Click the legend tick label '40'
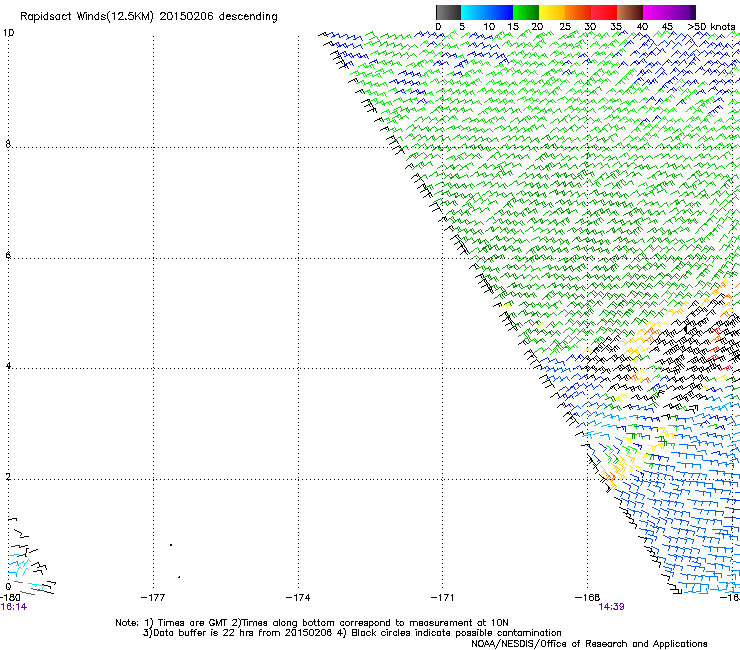The width and height of the screenshot is (740, 650). pos(642,27)
